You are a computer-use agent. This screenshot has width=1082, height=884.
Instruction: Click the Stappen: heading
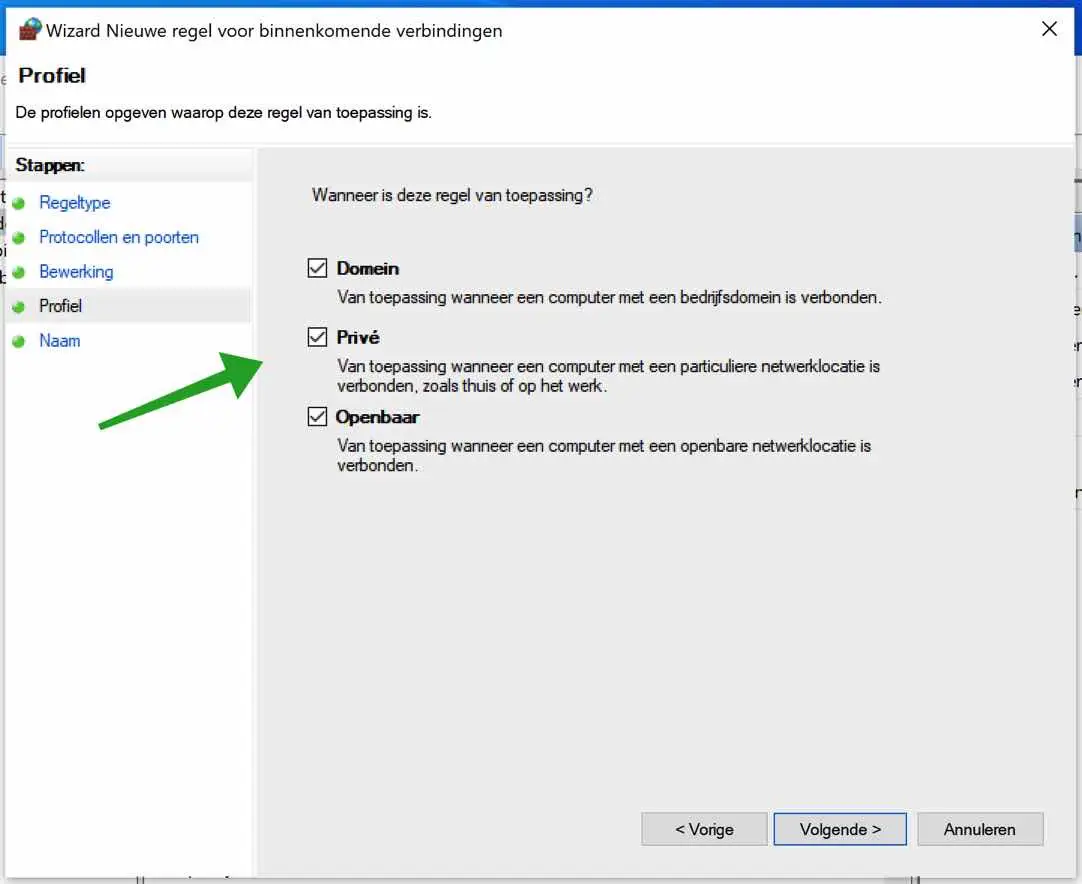(50, 165)
